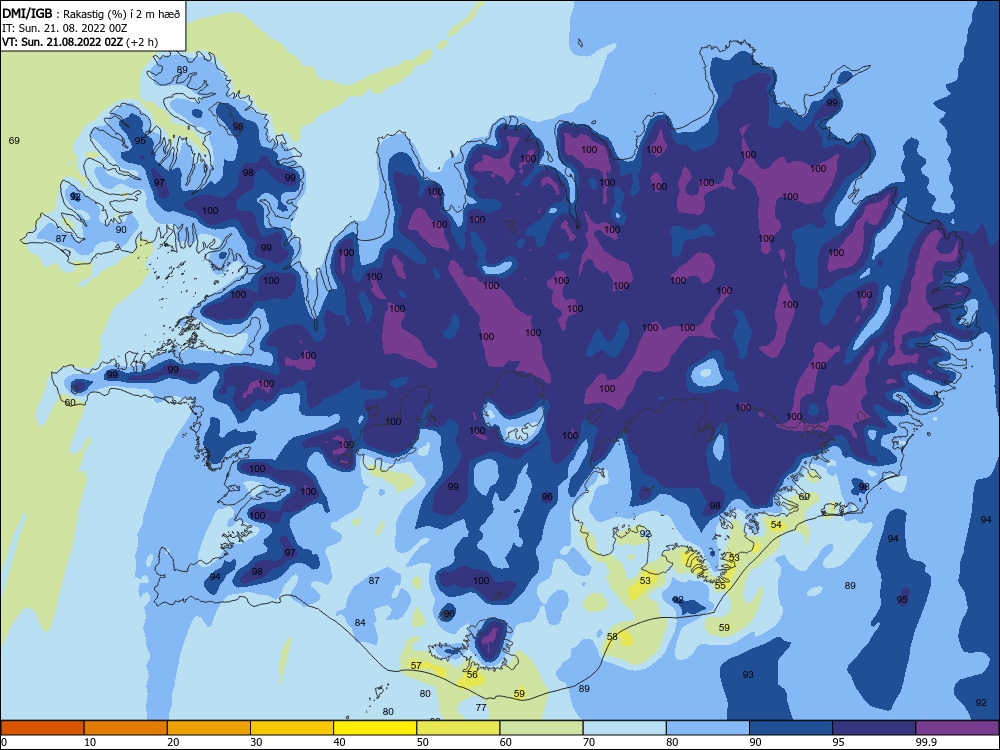Click the '77' humidity value at the southern tip
The height and width of the screenshot is (750, 1000).
[481, 707]
